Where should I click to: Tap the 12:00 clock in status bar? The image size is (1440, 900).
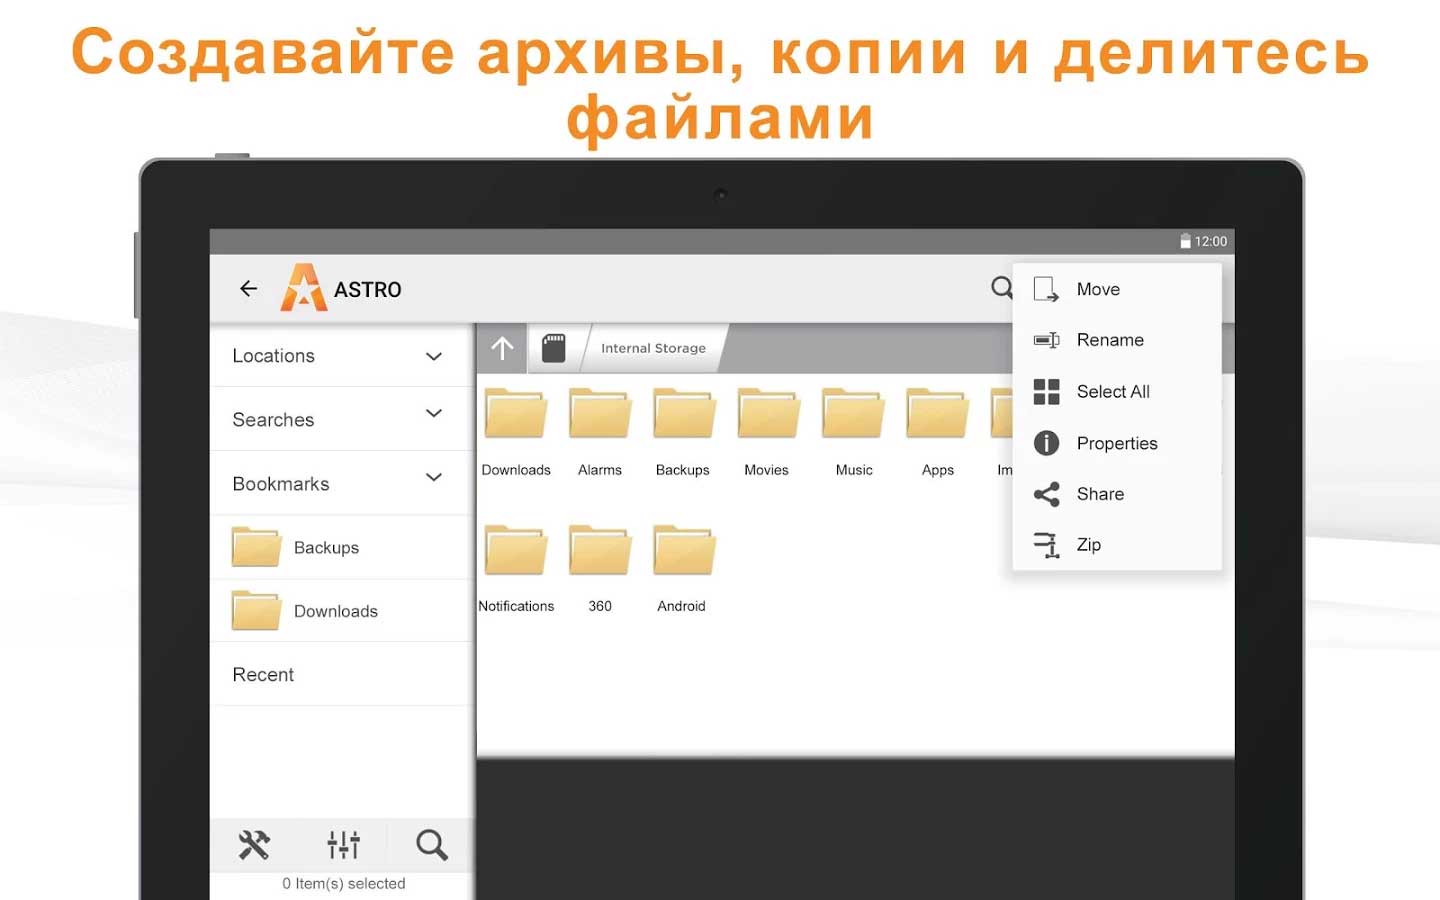point(1211,242)
